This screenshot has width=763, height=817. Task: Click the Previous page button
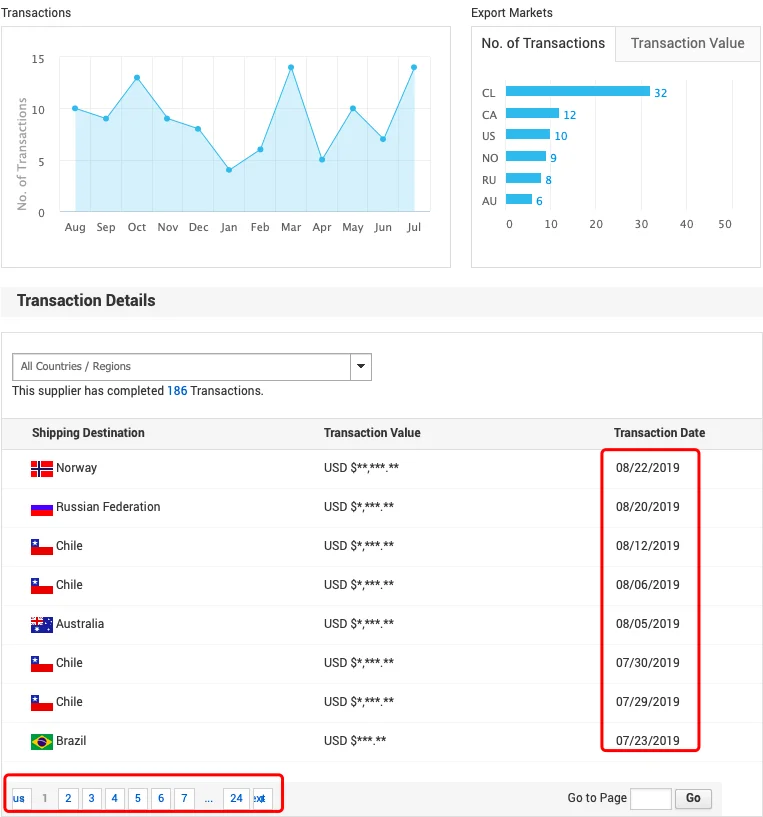point(19,798)
